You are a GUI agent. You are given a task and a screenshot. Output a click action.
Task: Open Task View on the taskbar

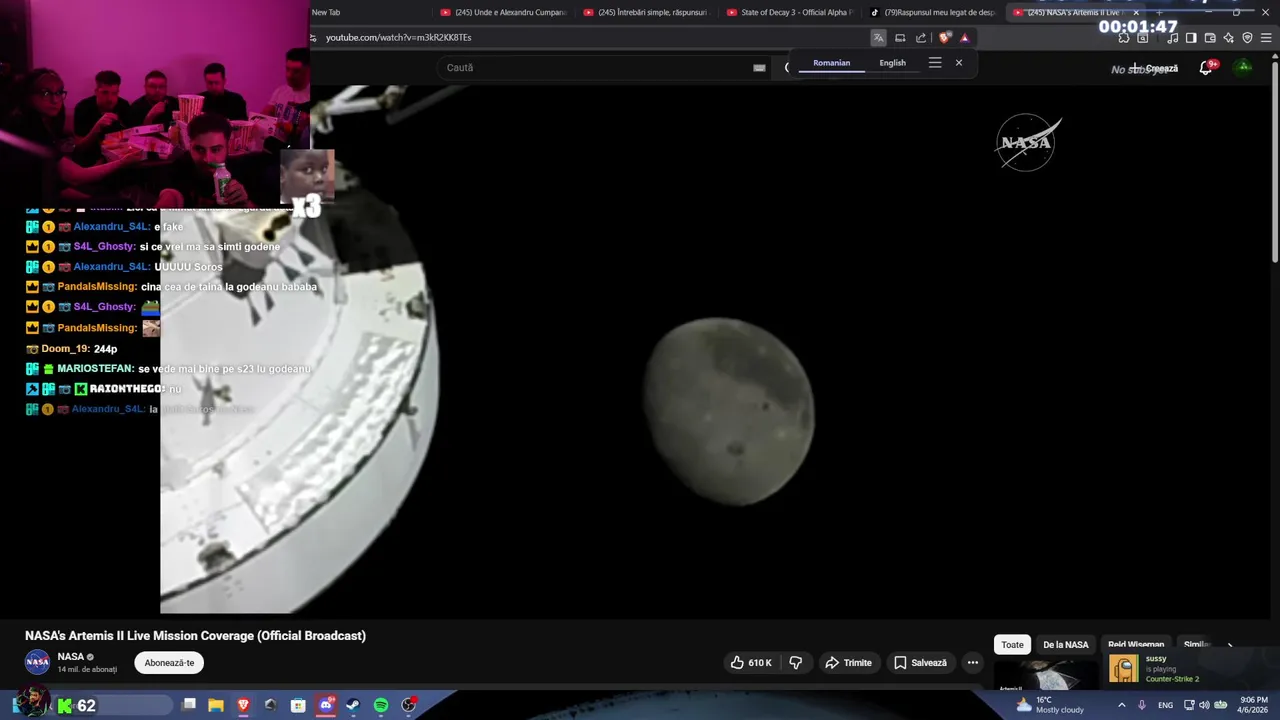pos(189,705)
